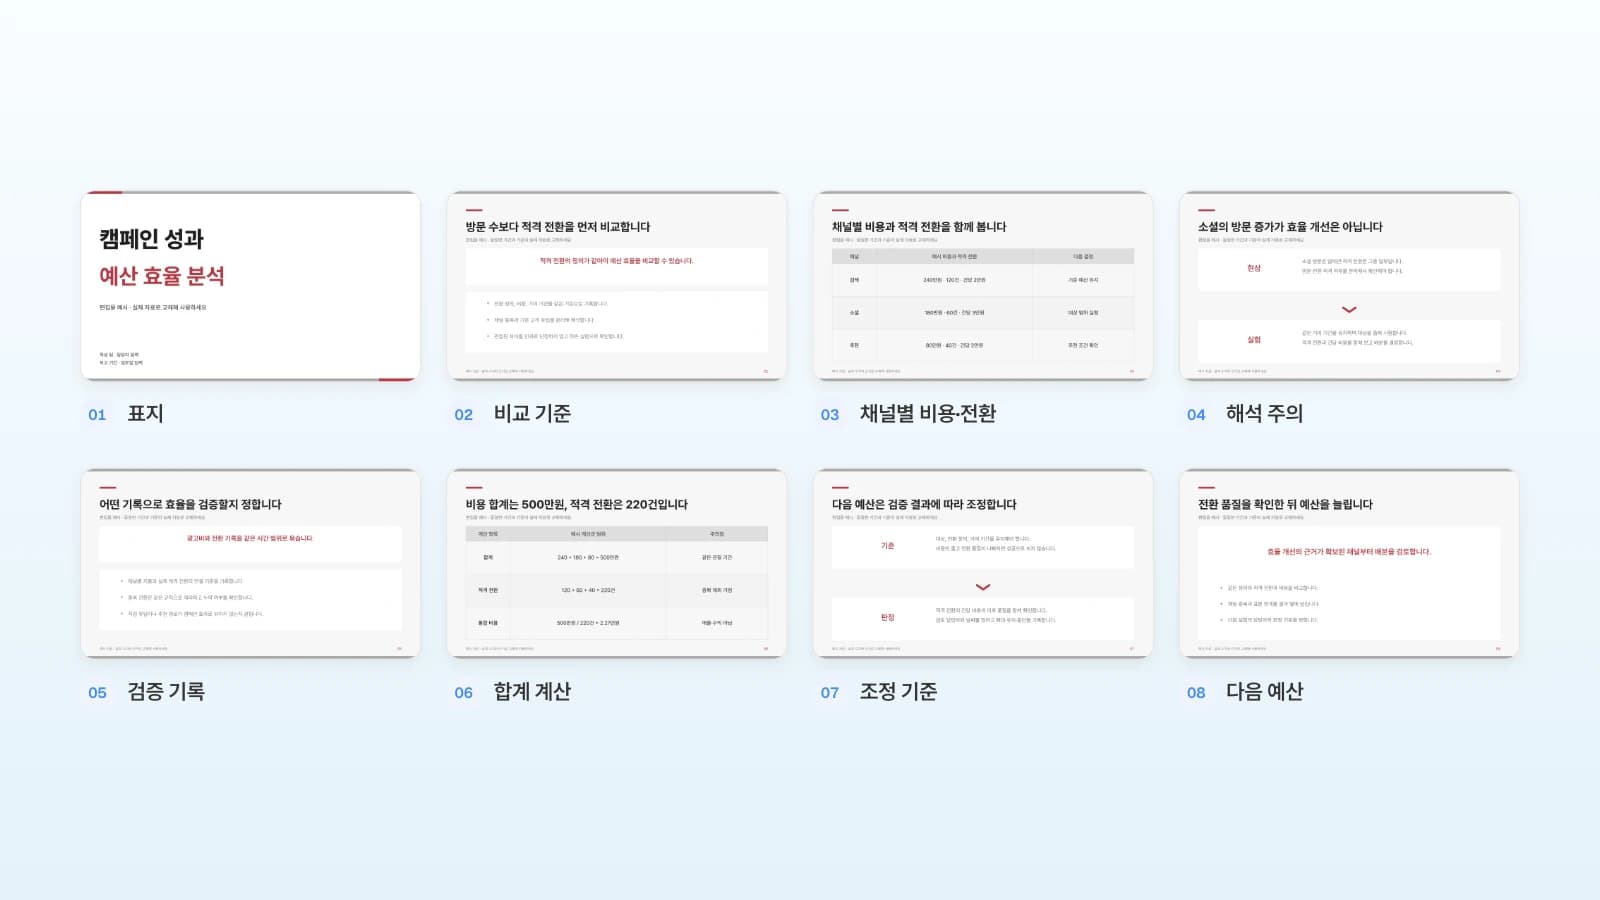1600x900 pixels.
Task: Click the red 현상 label in slide 04
Action: point(1254,268)
